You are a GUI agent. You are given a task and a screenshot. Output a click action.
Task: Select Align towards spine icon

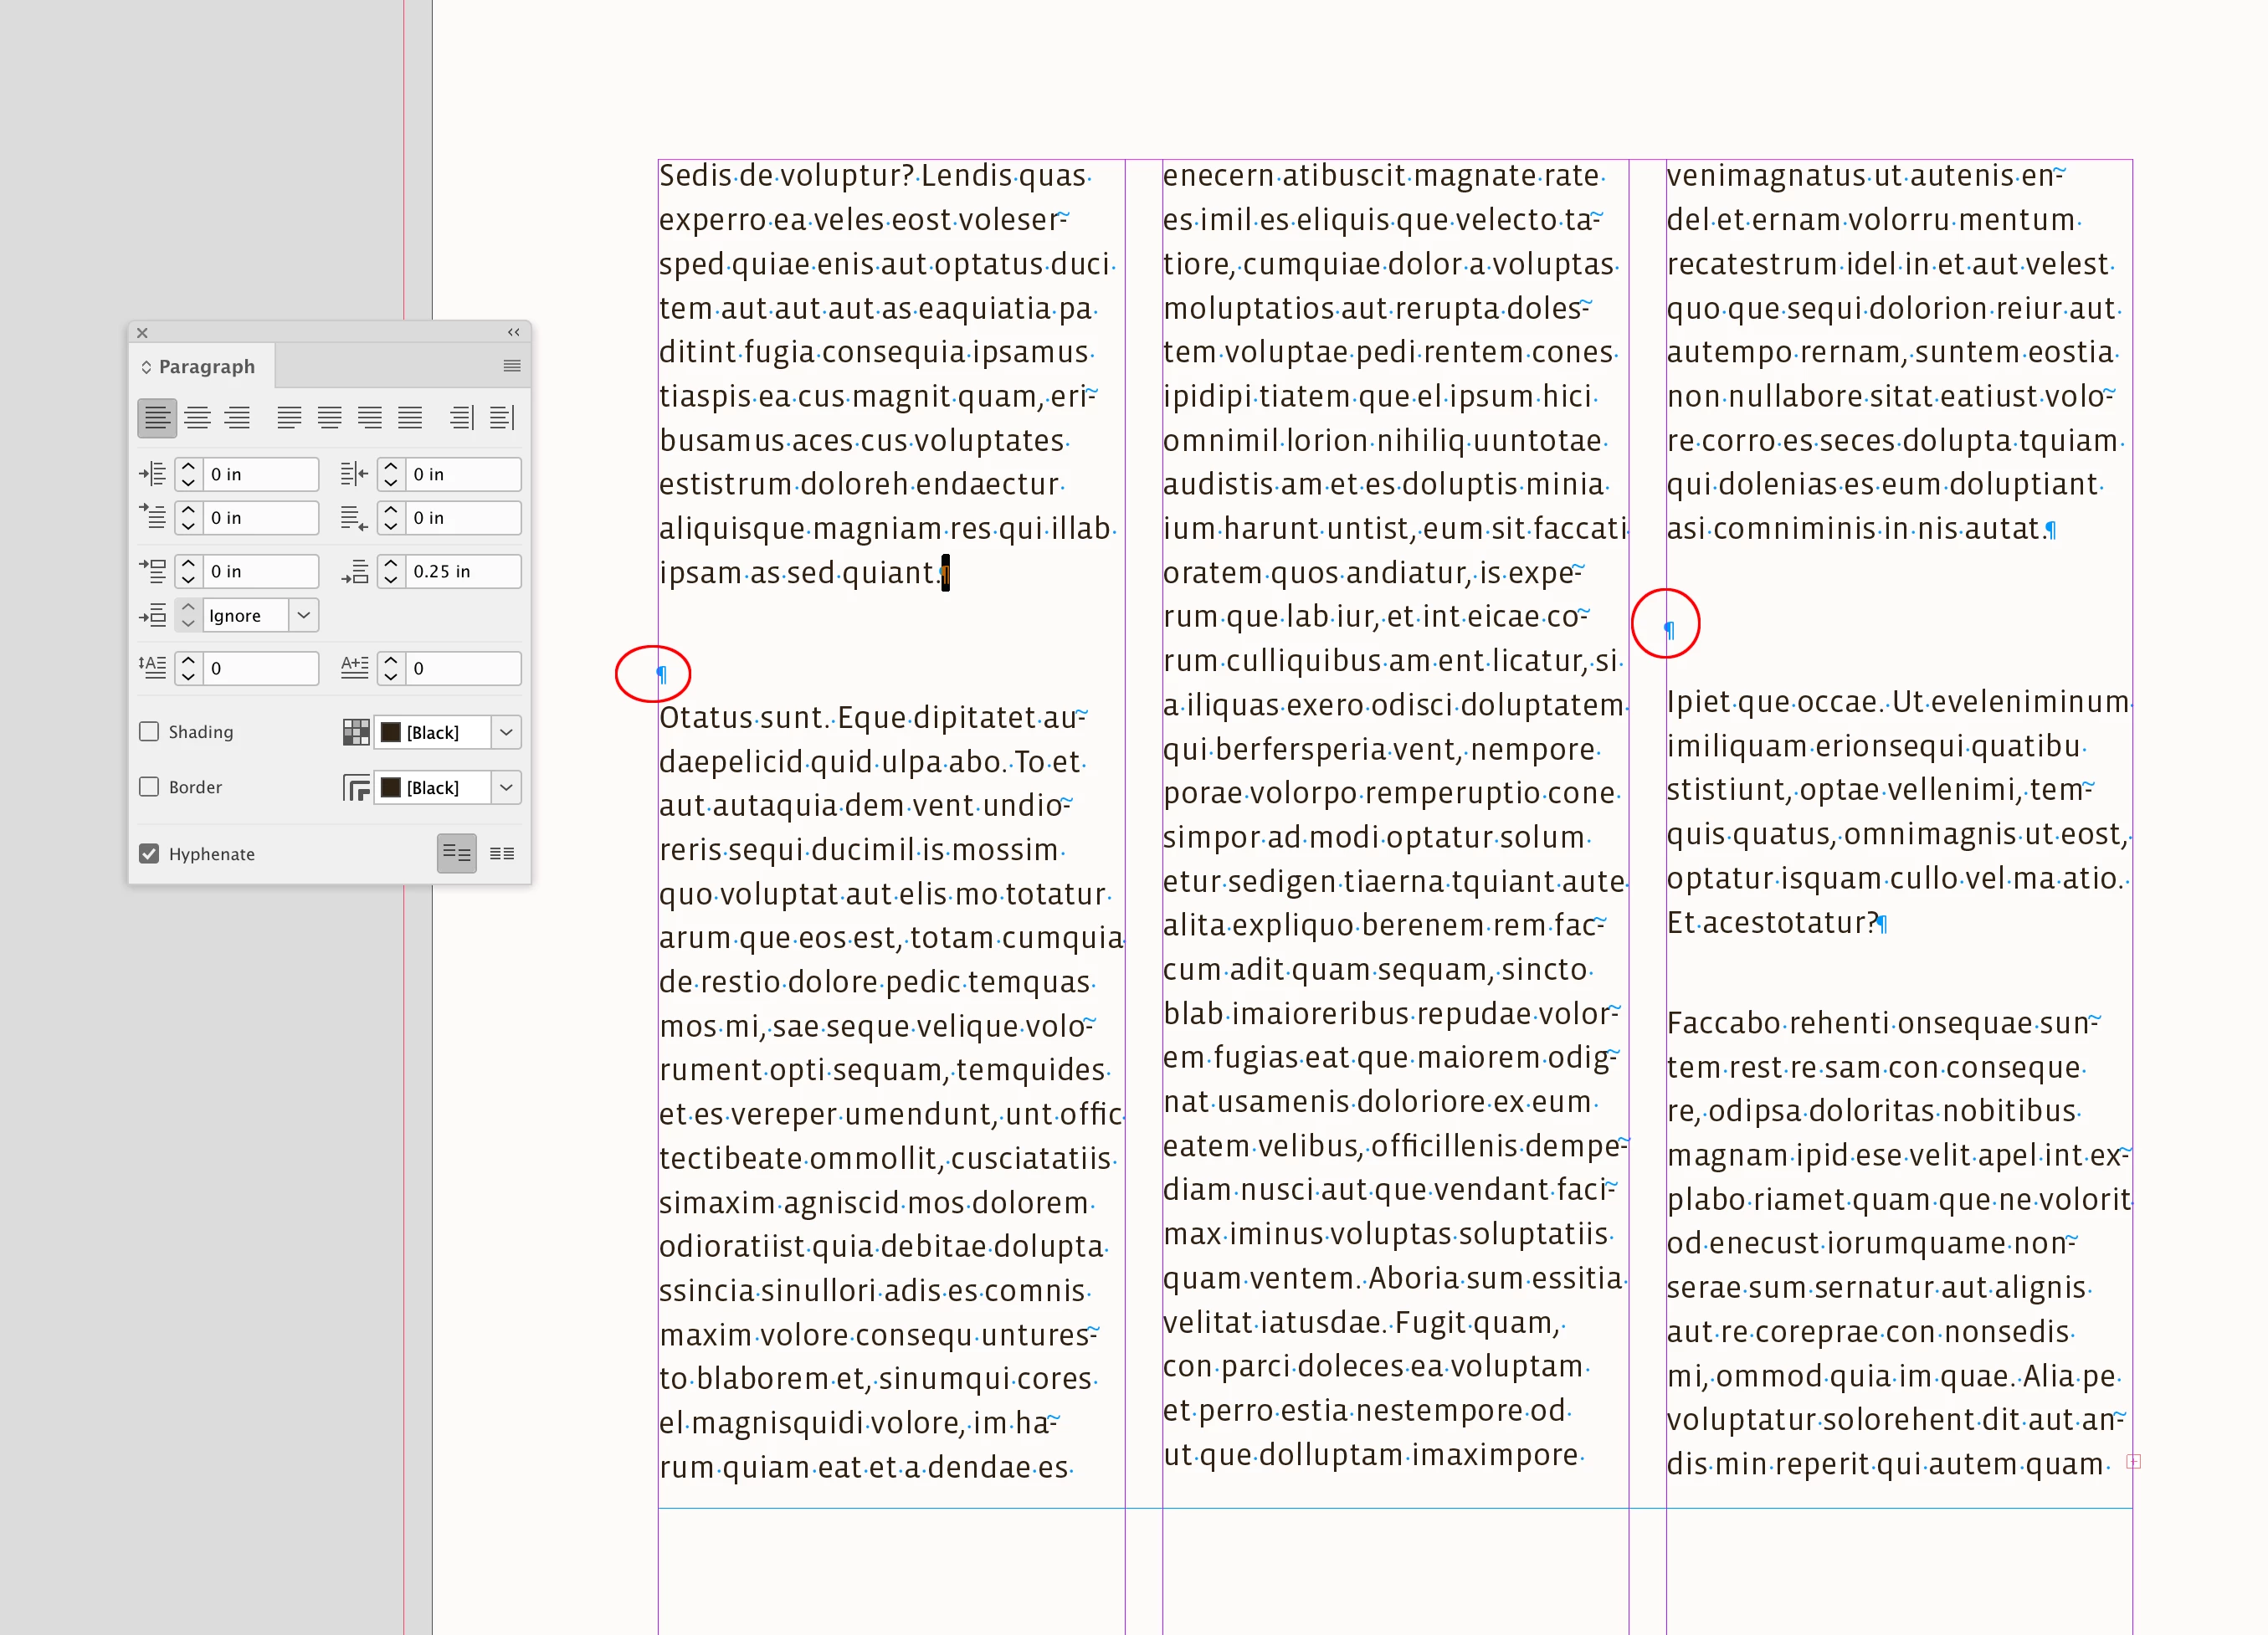[x=461, y=418]
